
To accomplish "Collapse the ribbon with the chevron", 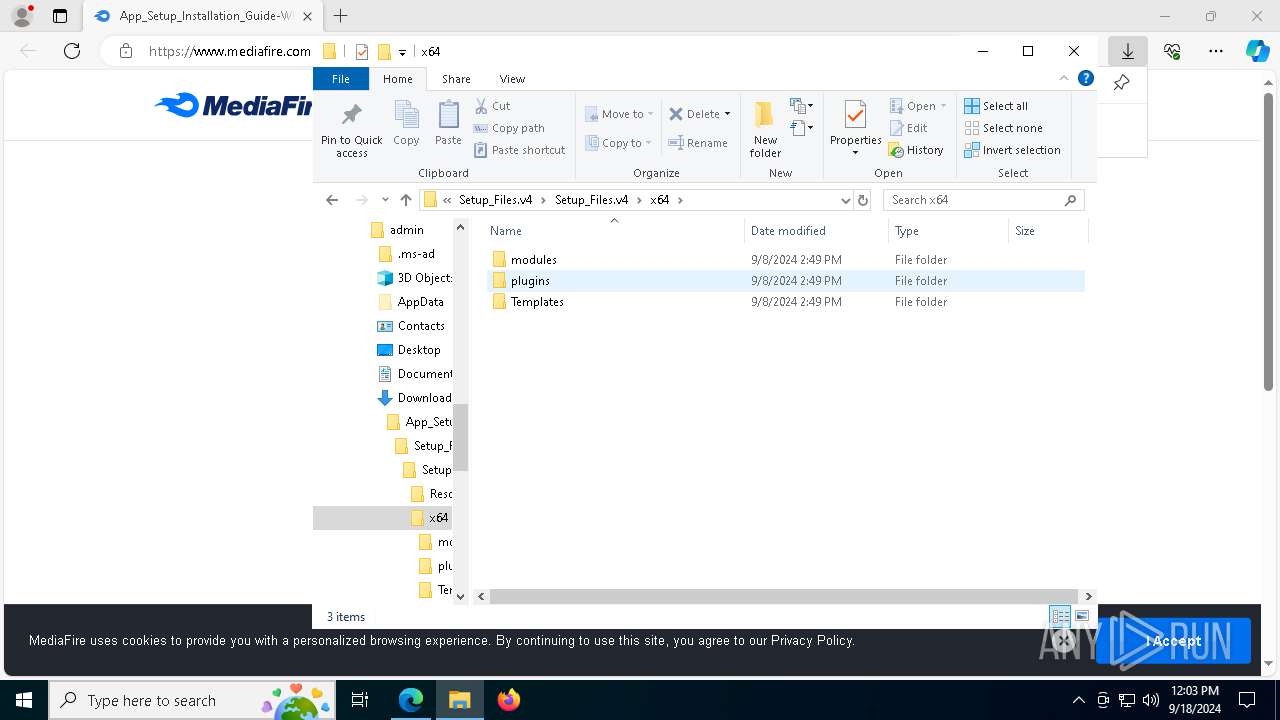I will pos(1064,78).
